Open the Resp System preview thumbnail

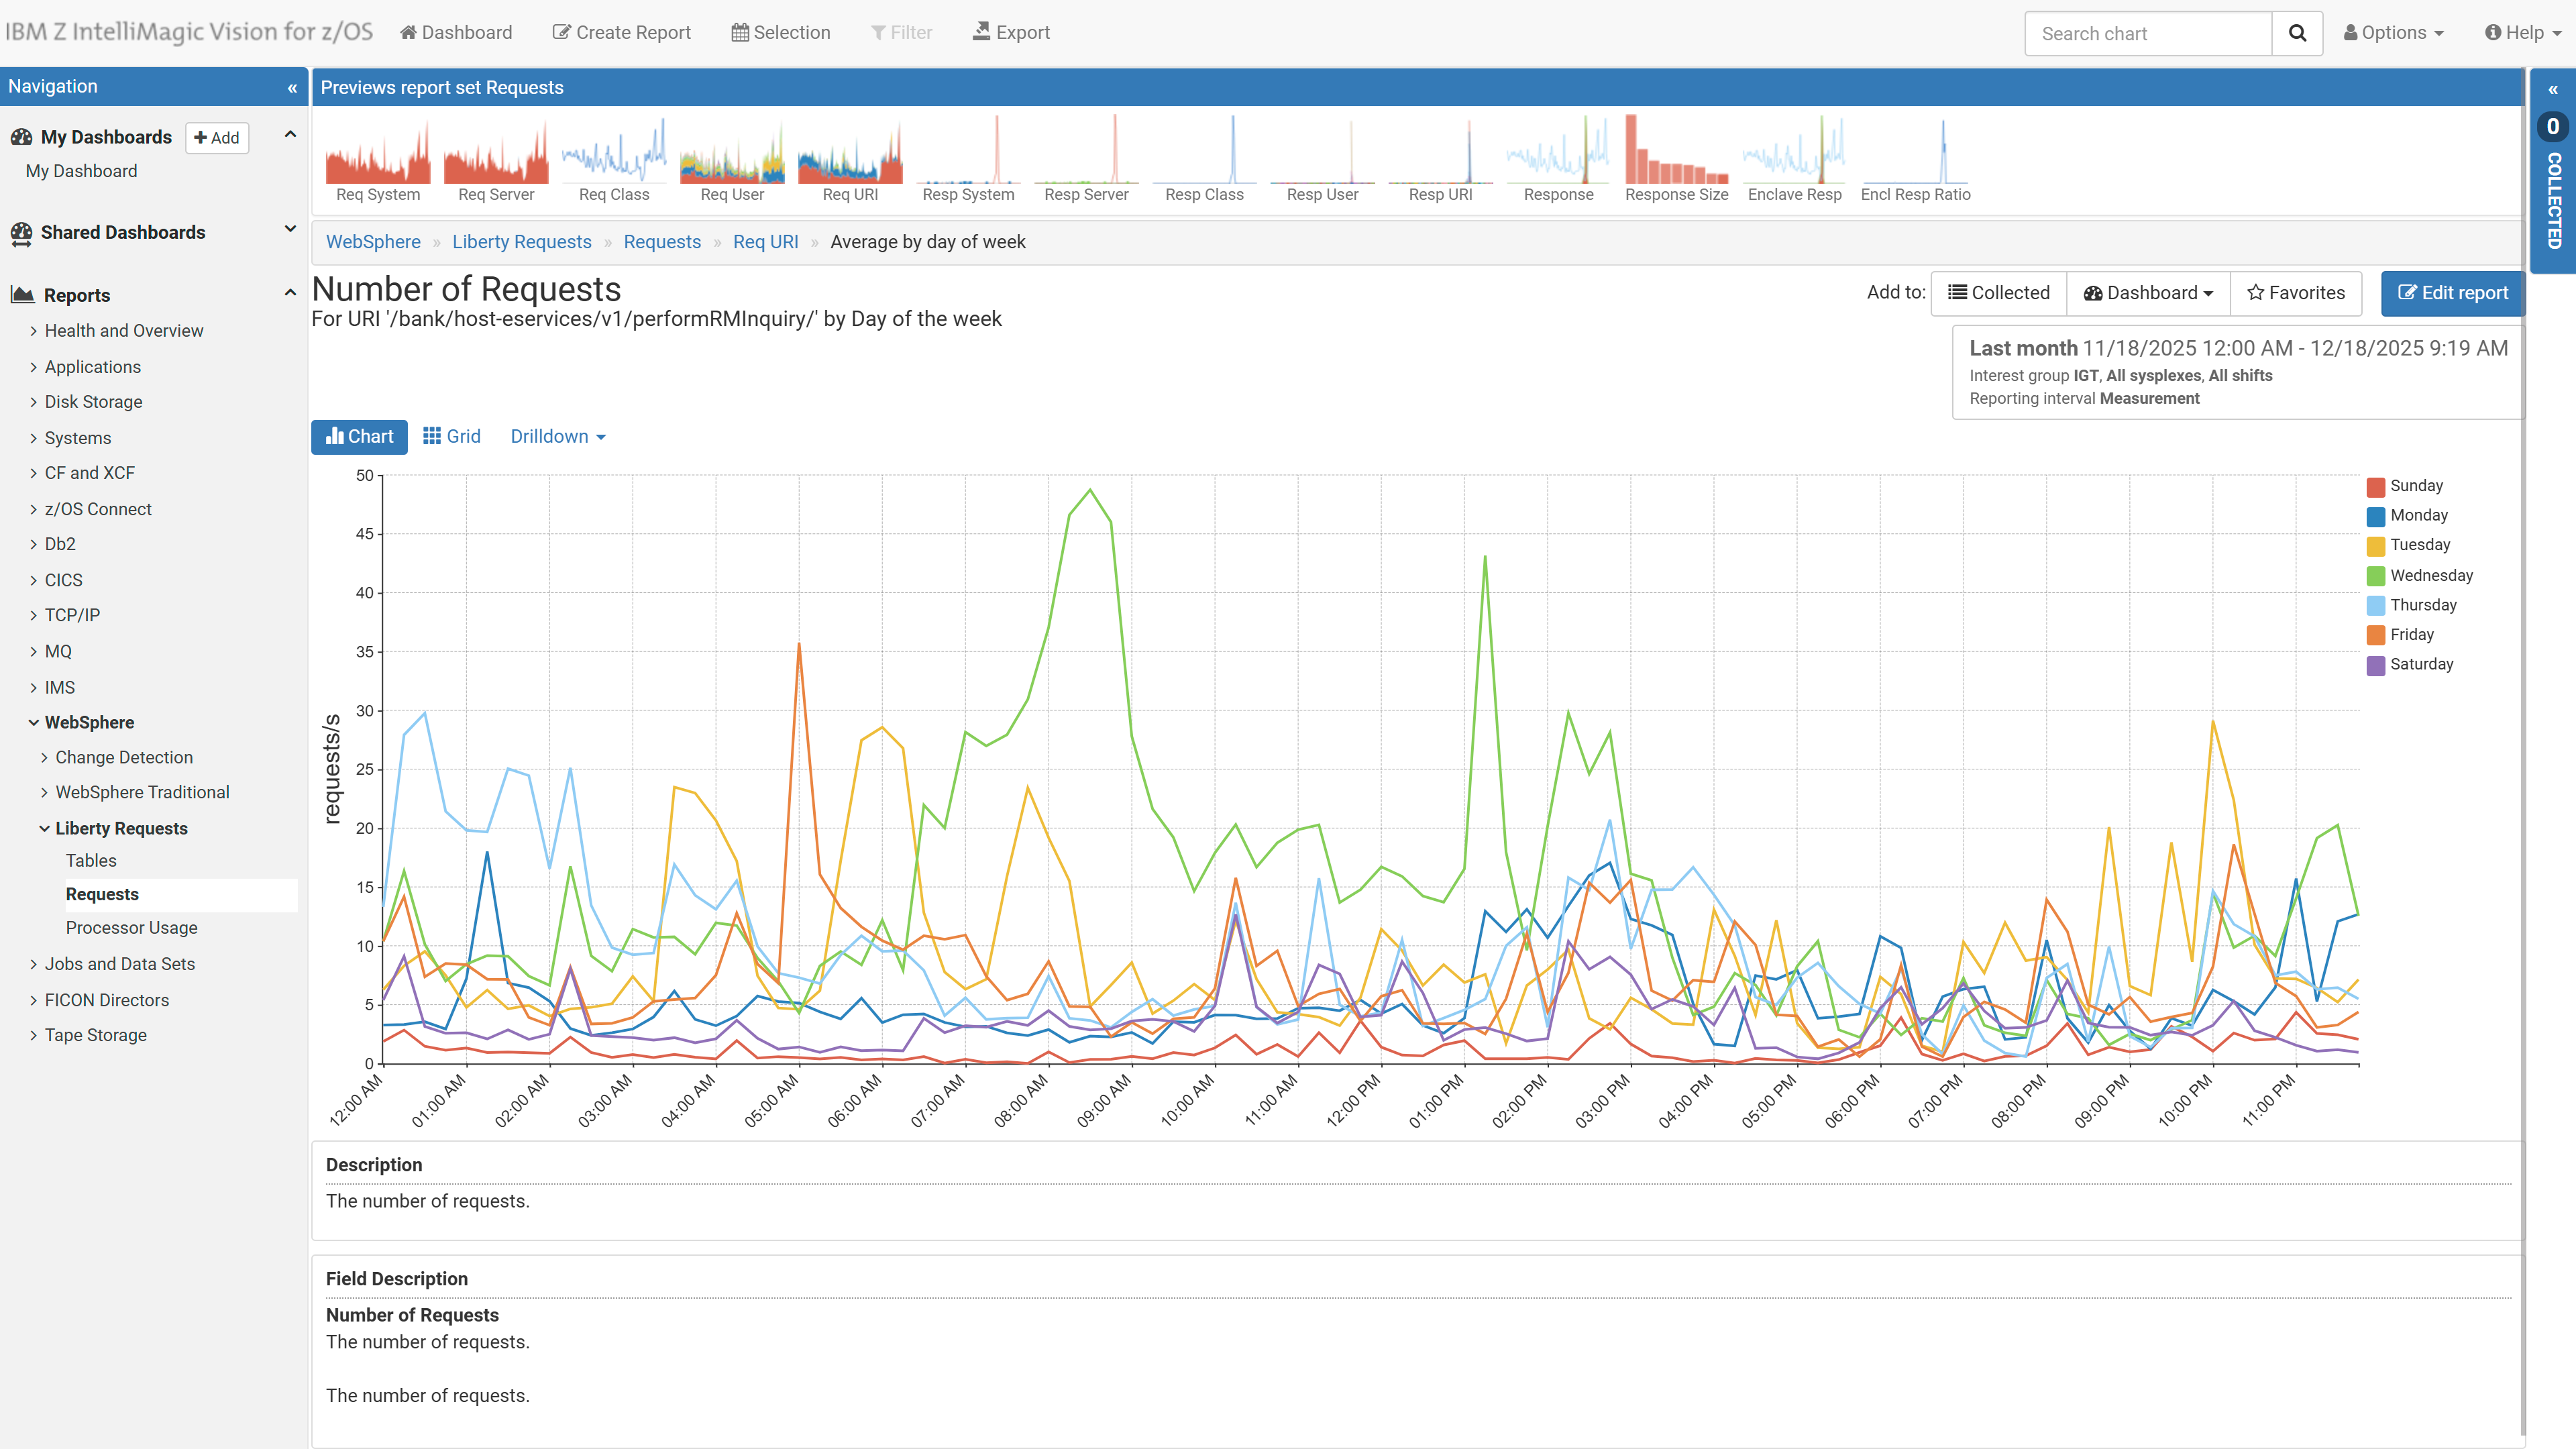pyautogui.click(x=968, y=160)
